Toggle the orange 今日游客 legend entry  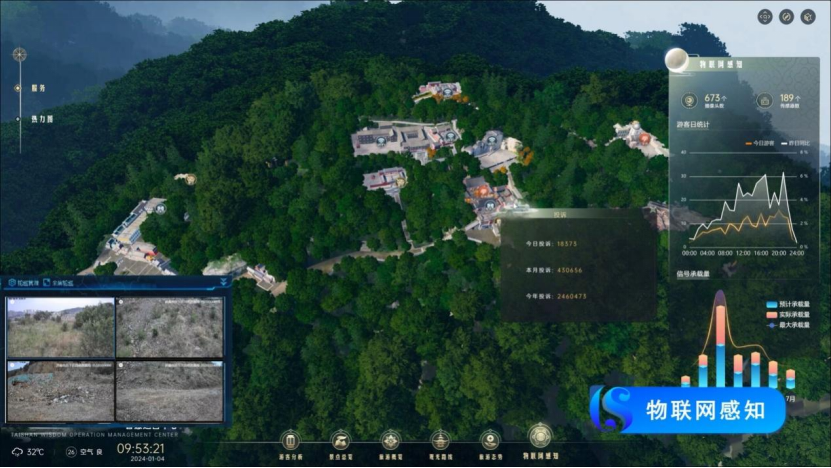[759, 143]
